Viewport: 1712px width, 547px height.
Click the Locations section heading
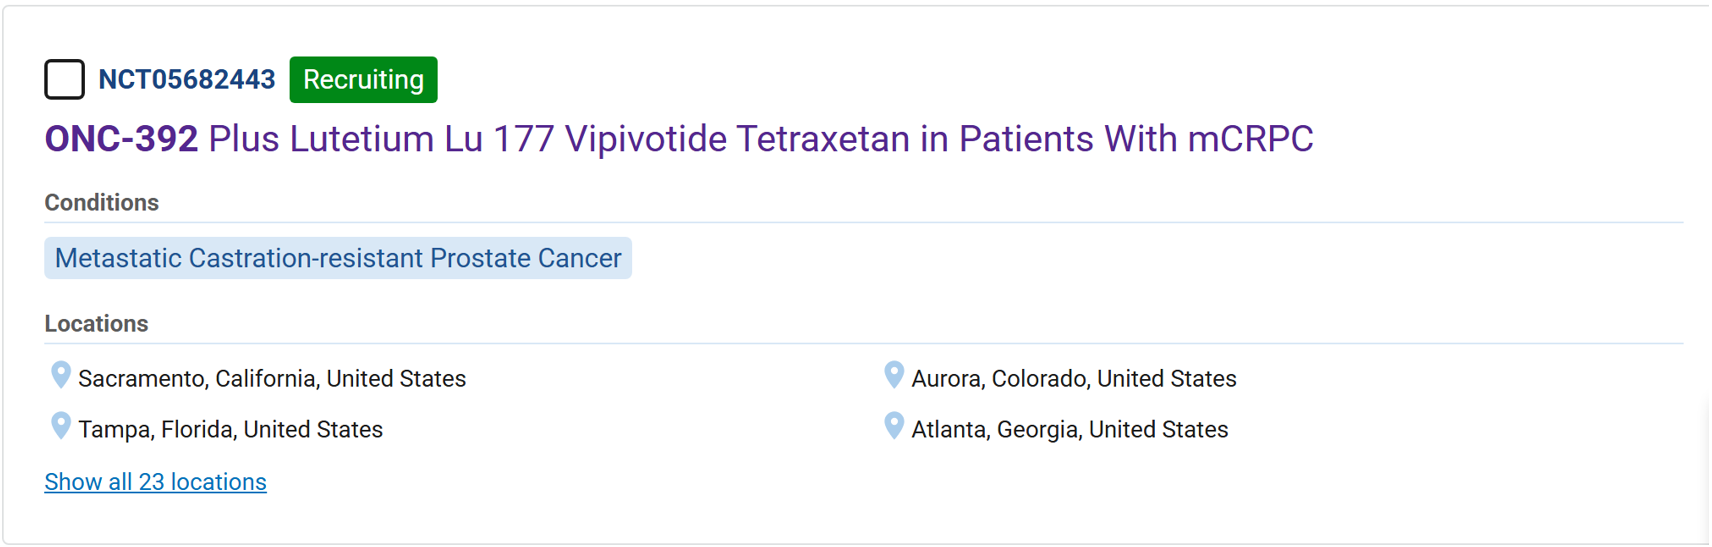coord(96,324)
